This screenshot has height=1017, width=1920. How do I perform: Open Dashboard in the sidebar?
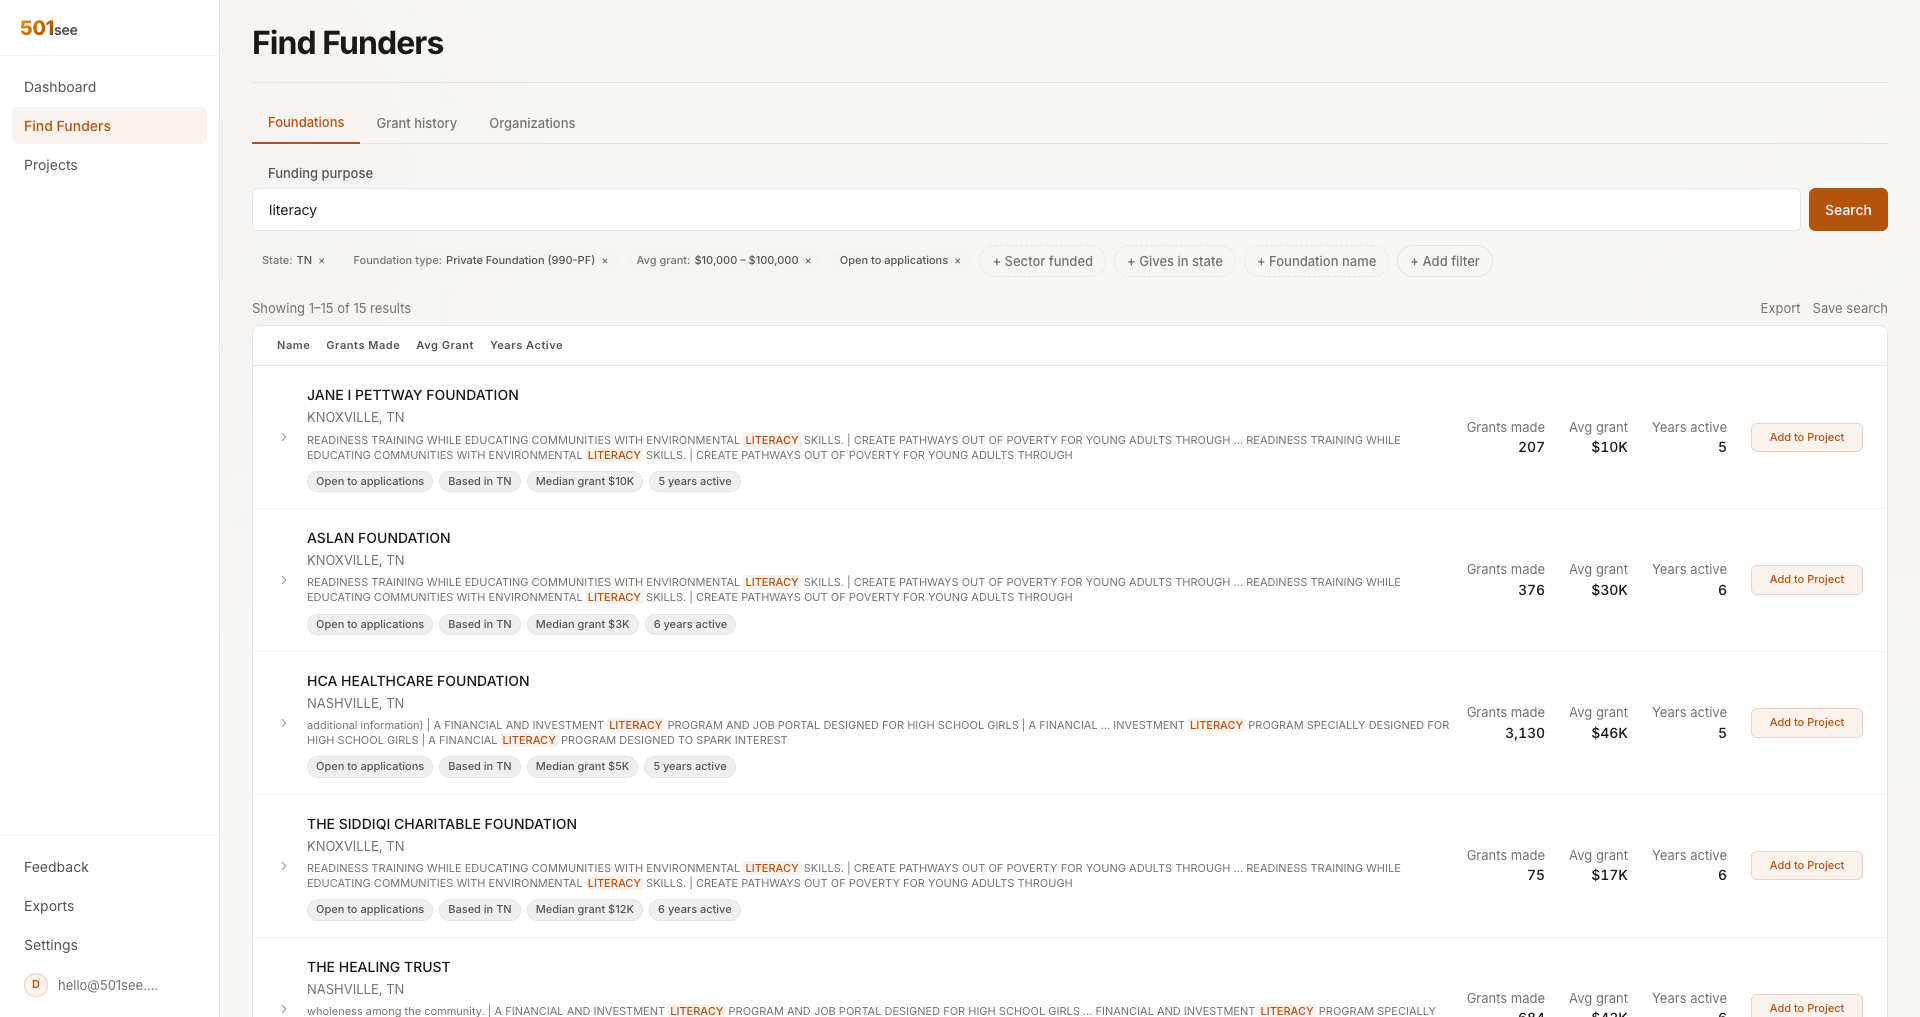109,87
